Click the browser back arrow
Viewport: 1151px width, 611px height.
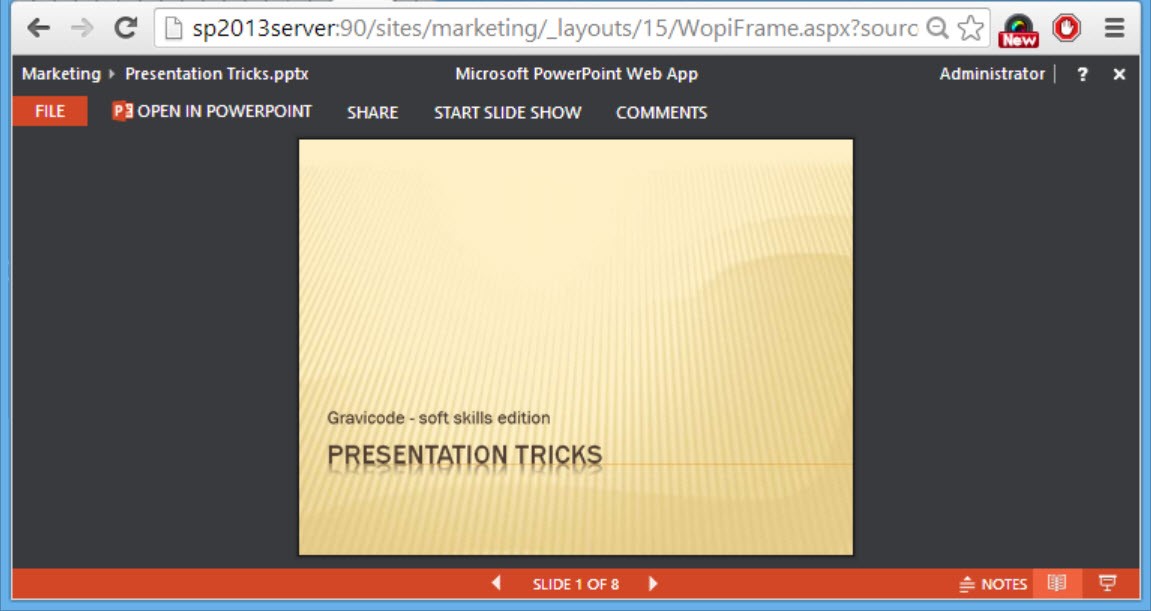pyautogui.click(x=39, y=28)
